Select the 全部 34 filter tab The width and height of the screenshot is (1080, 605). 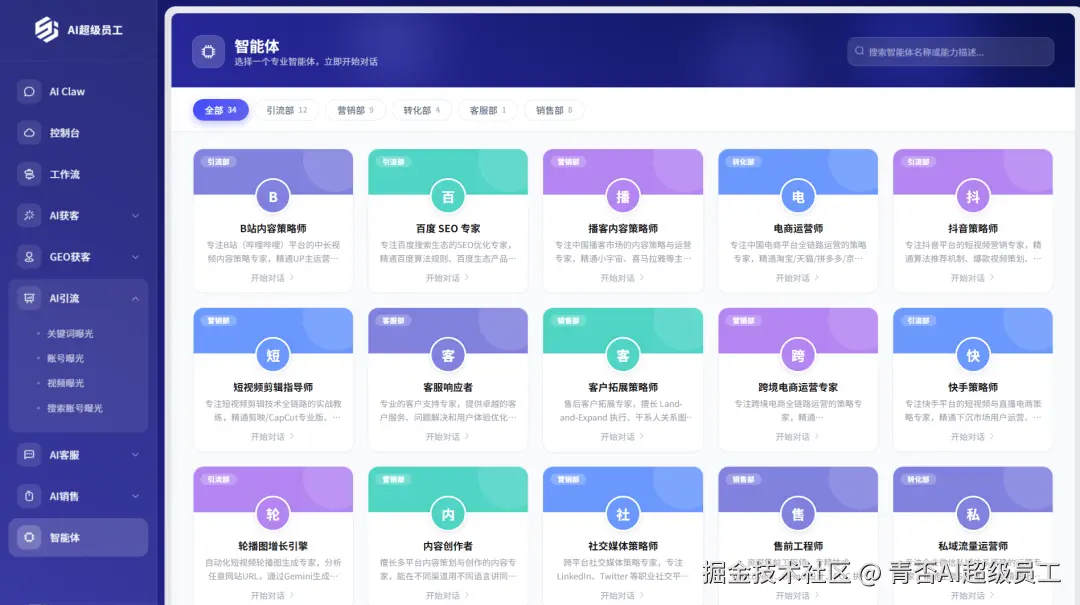220,110
